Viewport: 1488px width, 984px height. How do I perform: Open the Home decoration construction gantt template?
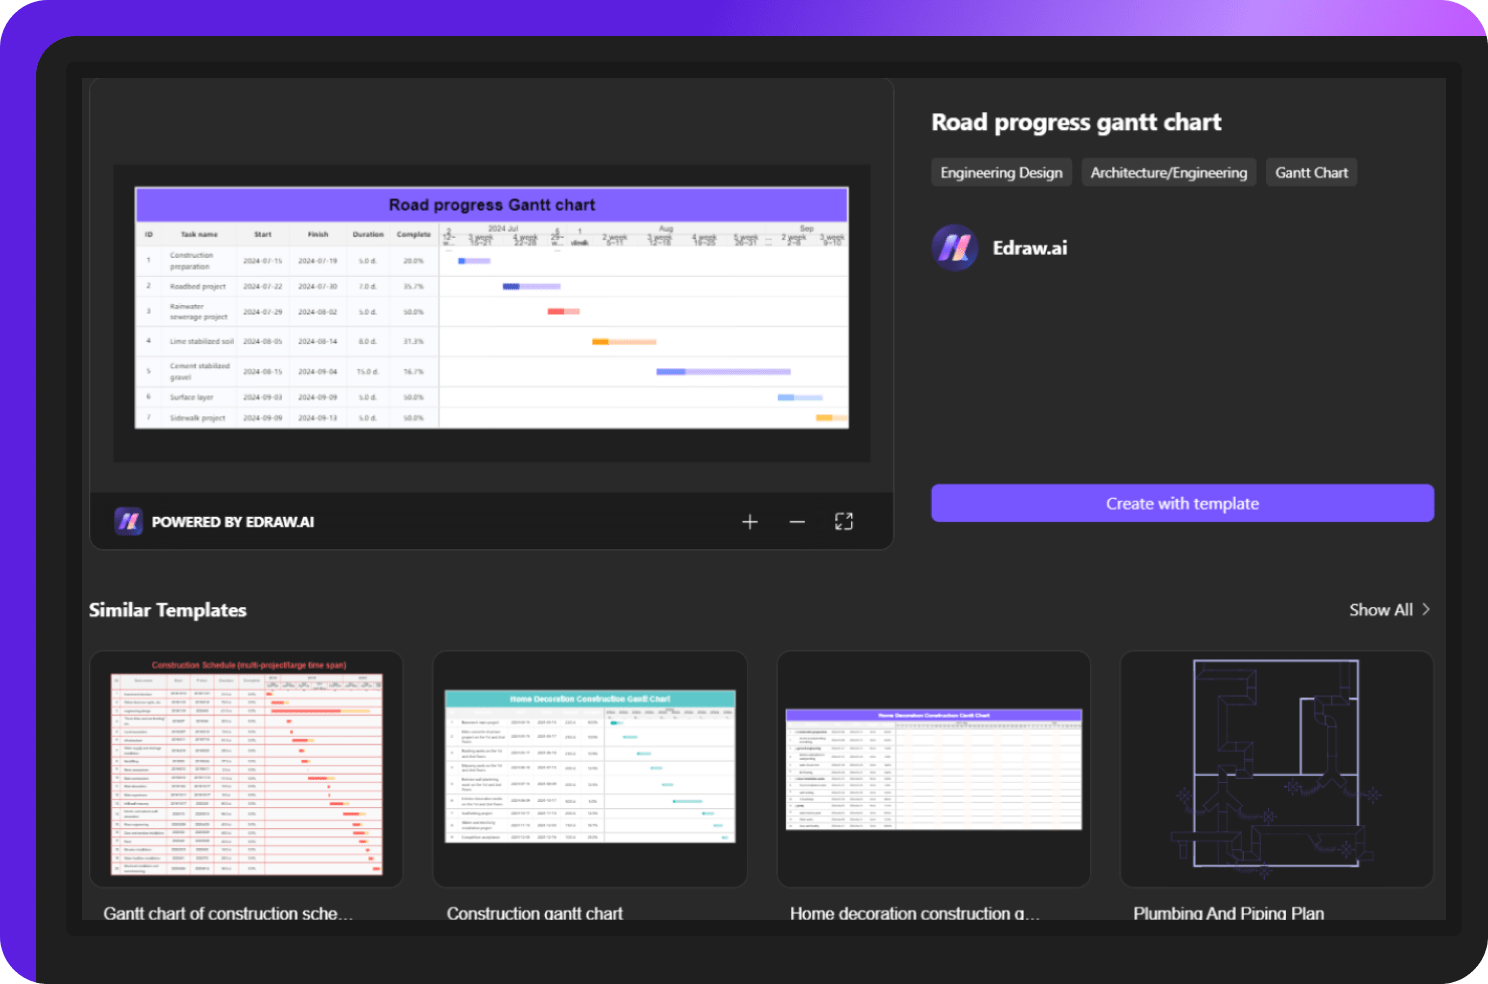coord(933,769)
